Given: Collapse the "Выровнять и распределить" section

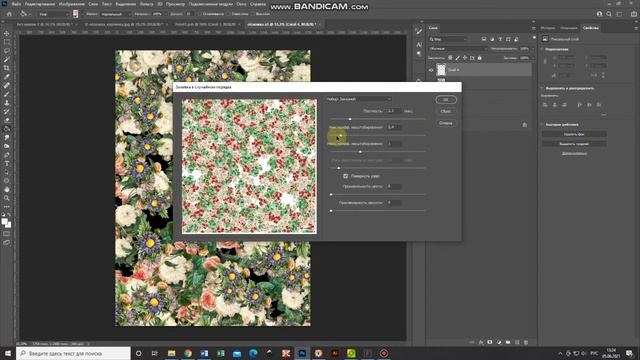Looking at the screenshot, I should tap(542, 88).
